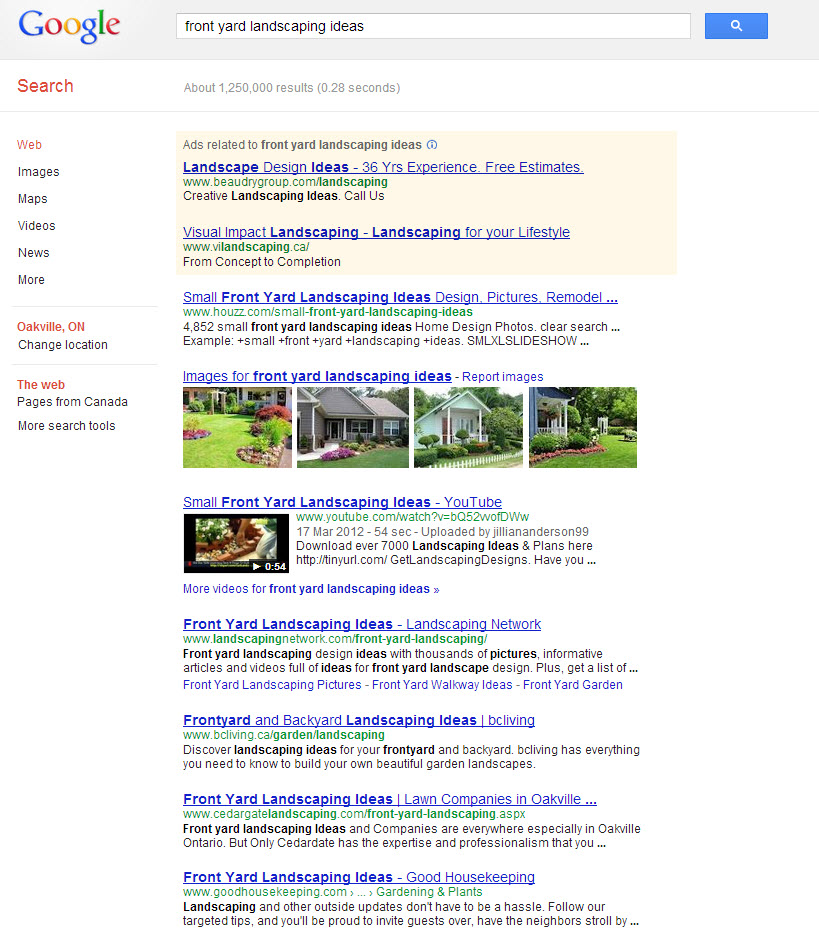This screenshot has height=933, width=819.
Task: Open the News search category
Action: click(x=33, y=253)
